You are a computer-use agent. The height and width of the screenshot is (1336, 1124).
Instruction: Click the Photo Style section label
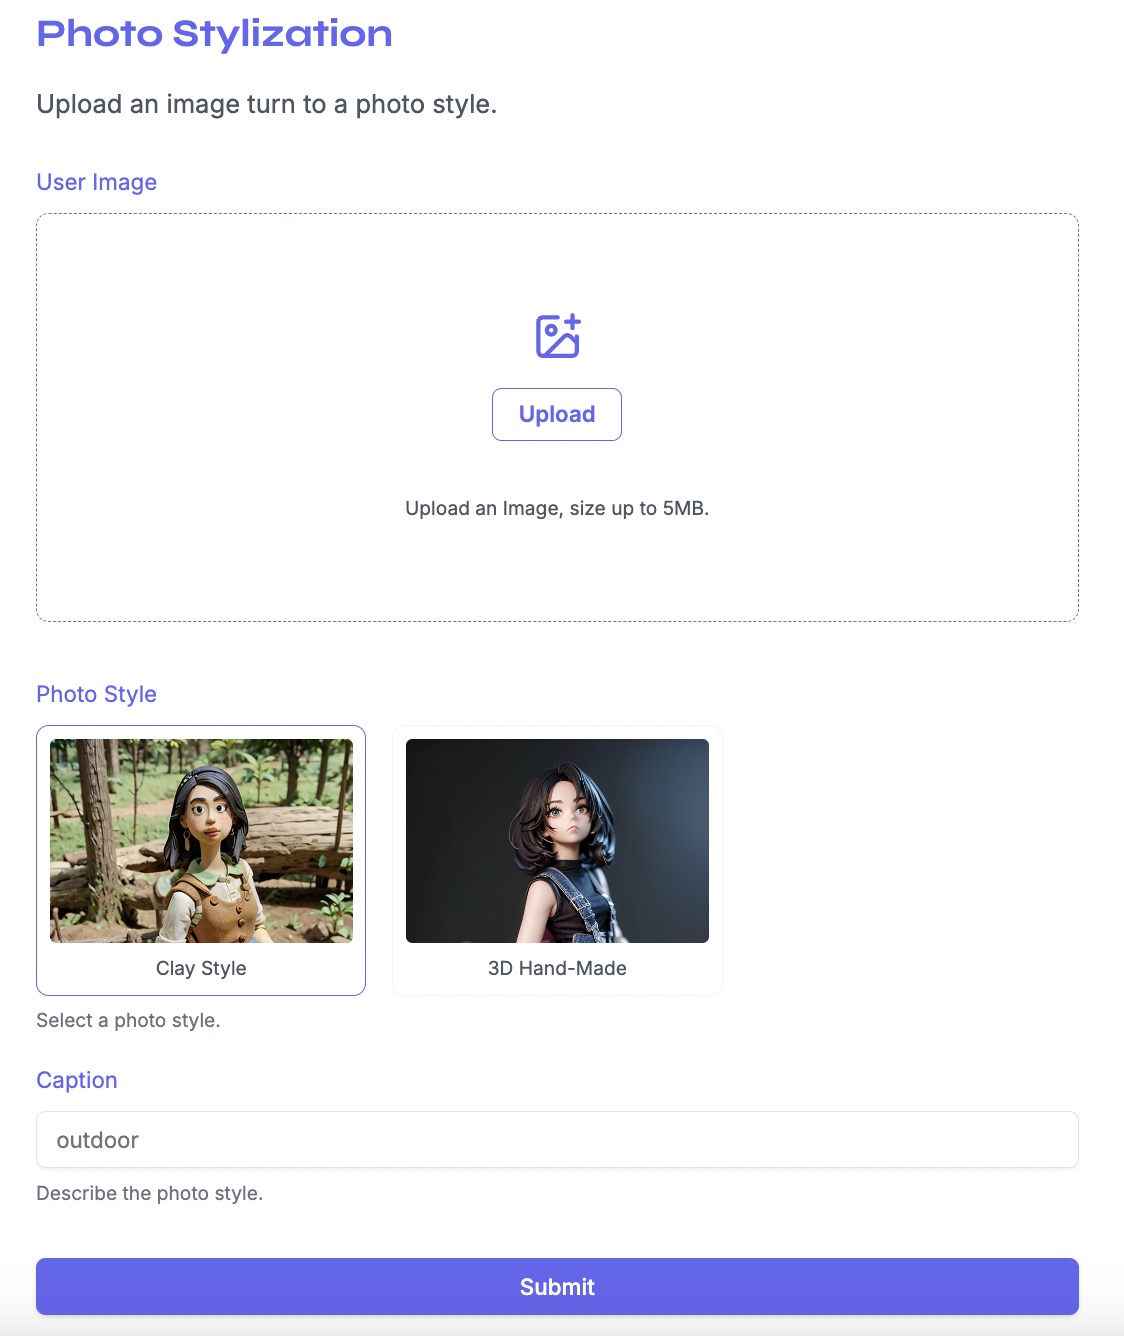tap(96, 693)
